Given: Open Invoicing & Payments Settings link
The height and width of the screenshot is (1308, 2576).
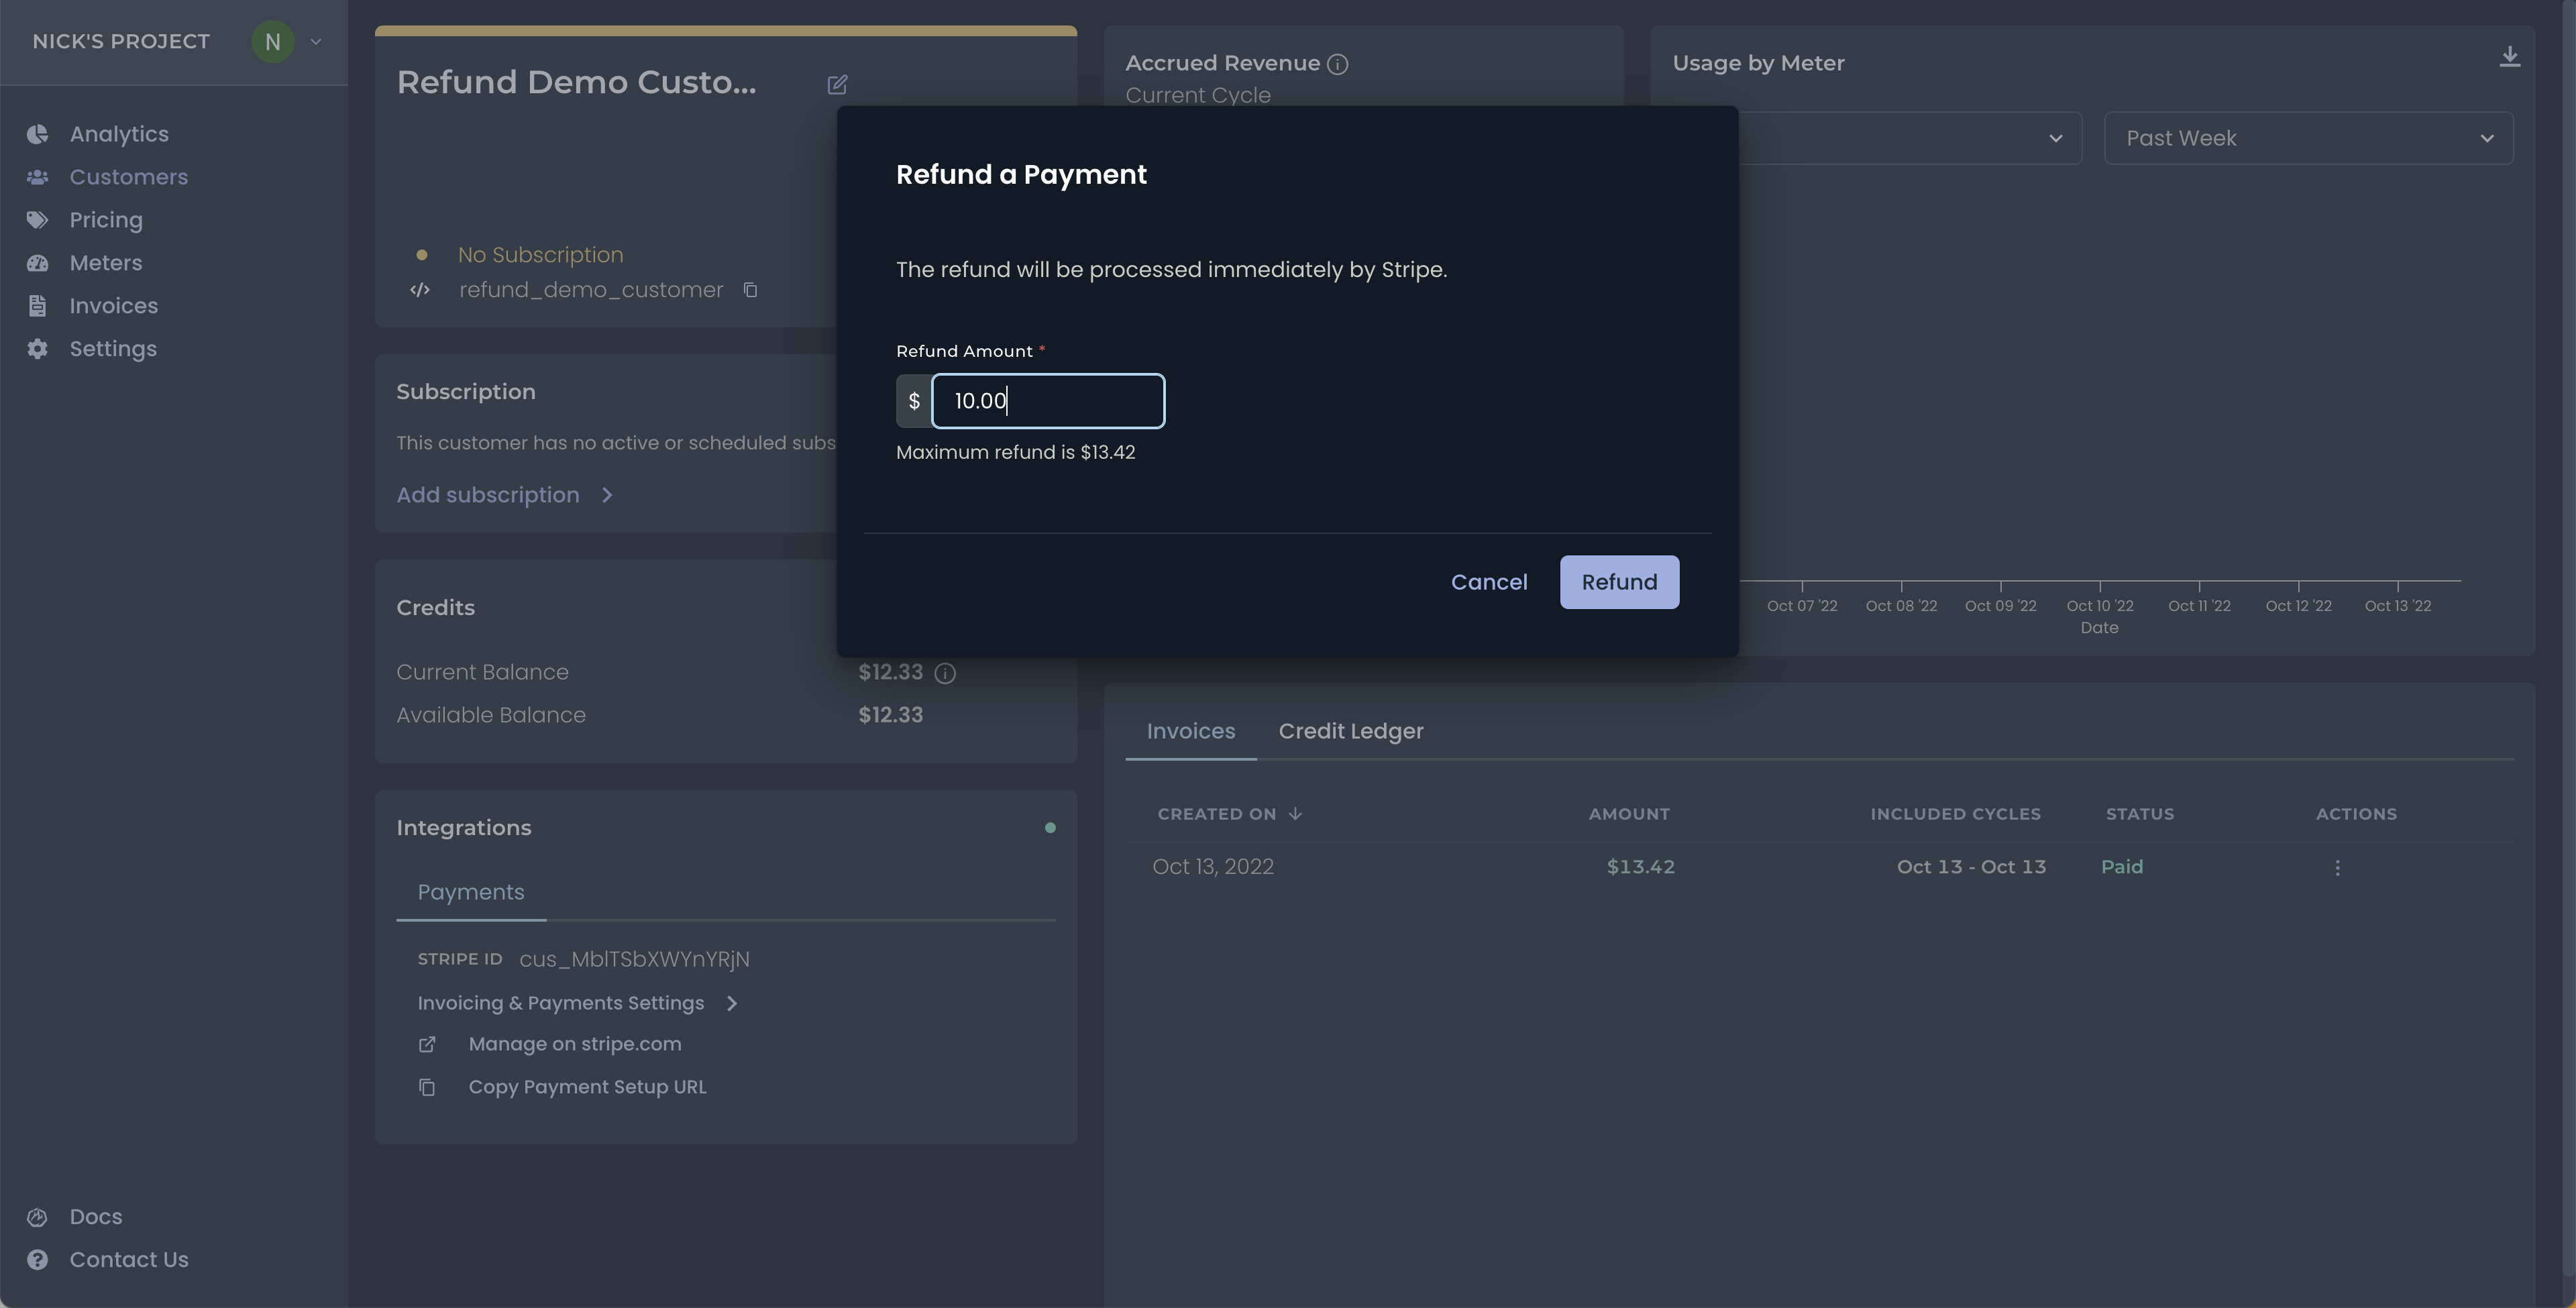Looking at the screenshot, I should point(561,1003).
